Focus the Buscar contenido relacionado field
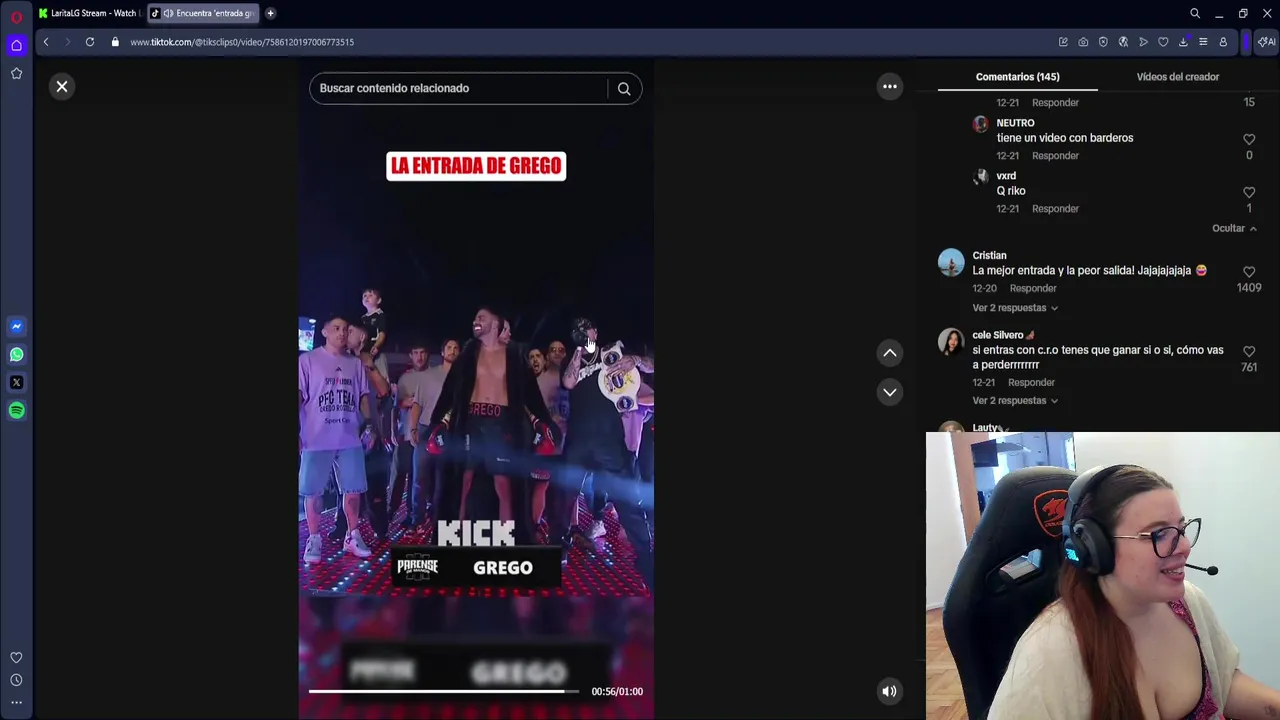This screenshot has width=1280, height=720. coord(458,88)
